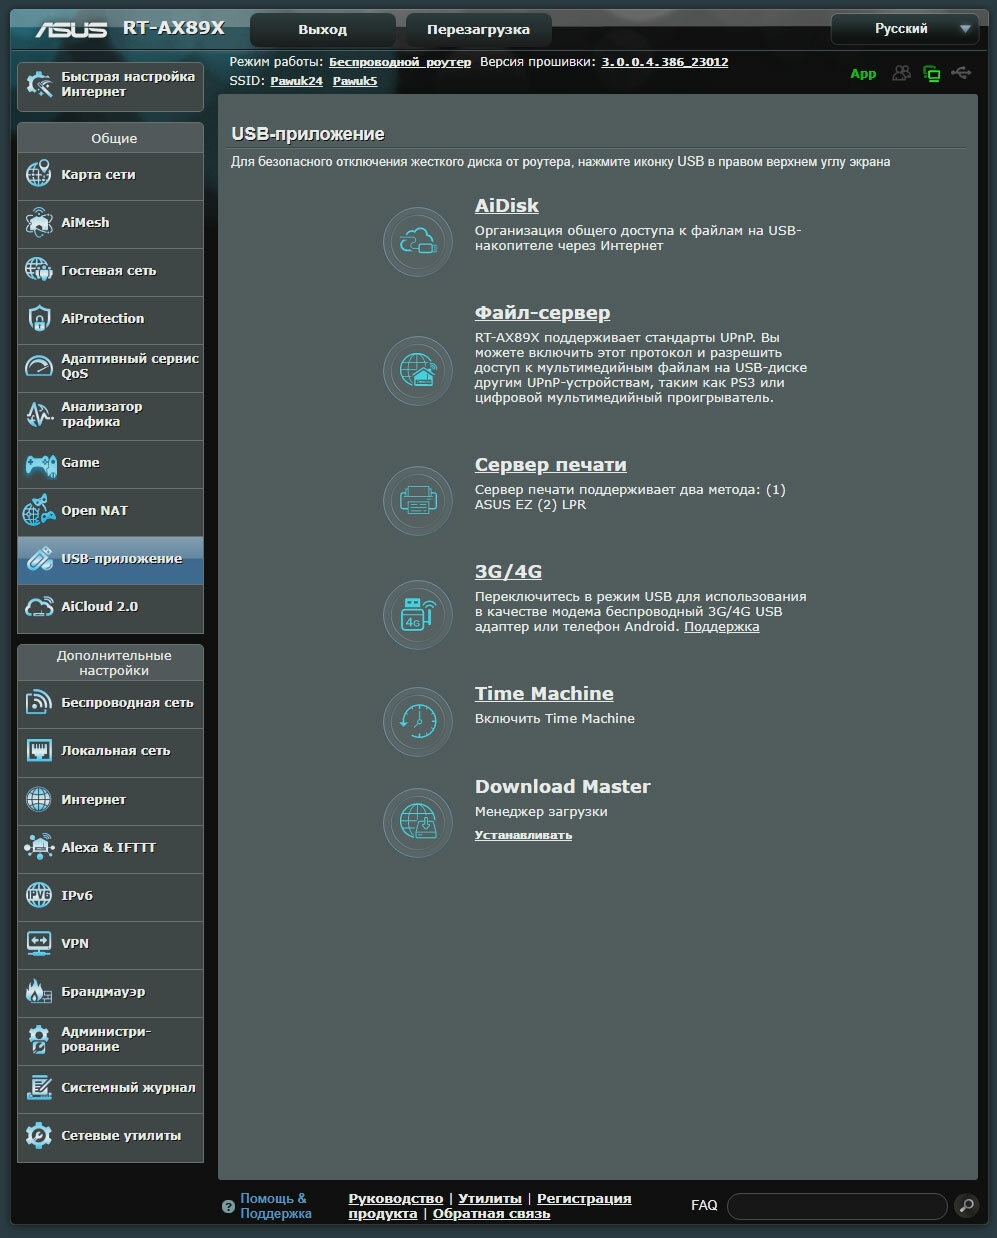Click the USB status icon in header
Screen dimensions: 997x1238
click(x=962, y=73)
